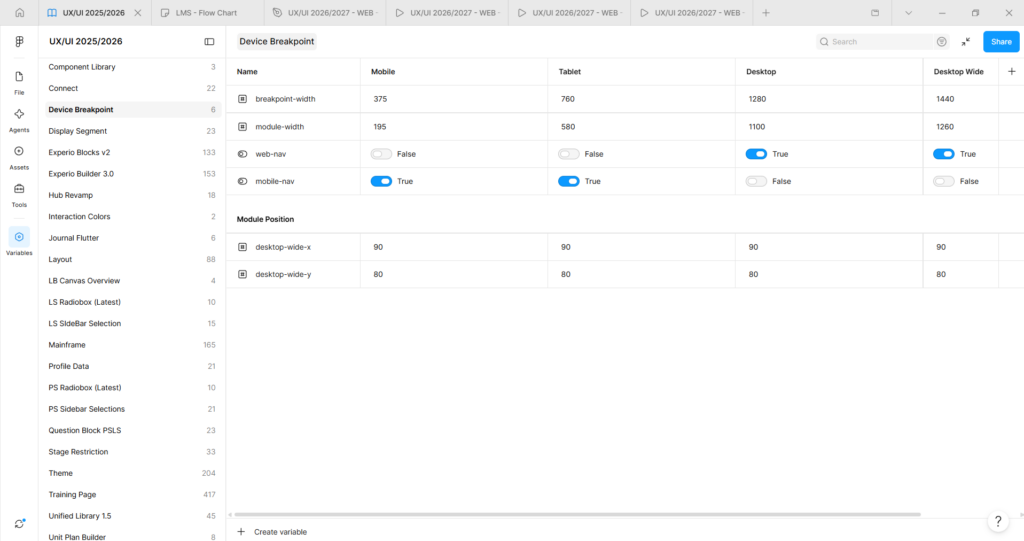Toggle mobile-nav switch for Desktop
1024x541 pixels.
pyautogui.click(x=756, y=181)
